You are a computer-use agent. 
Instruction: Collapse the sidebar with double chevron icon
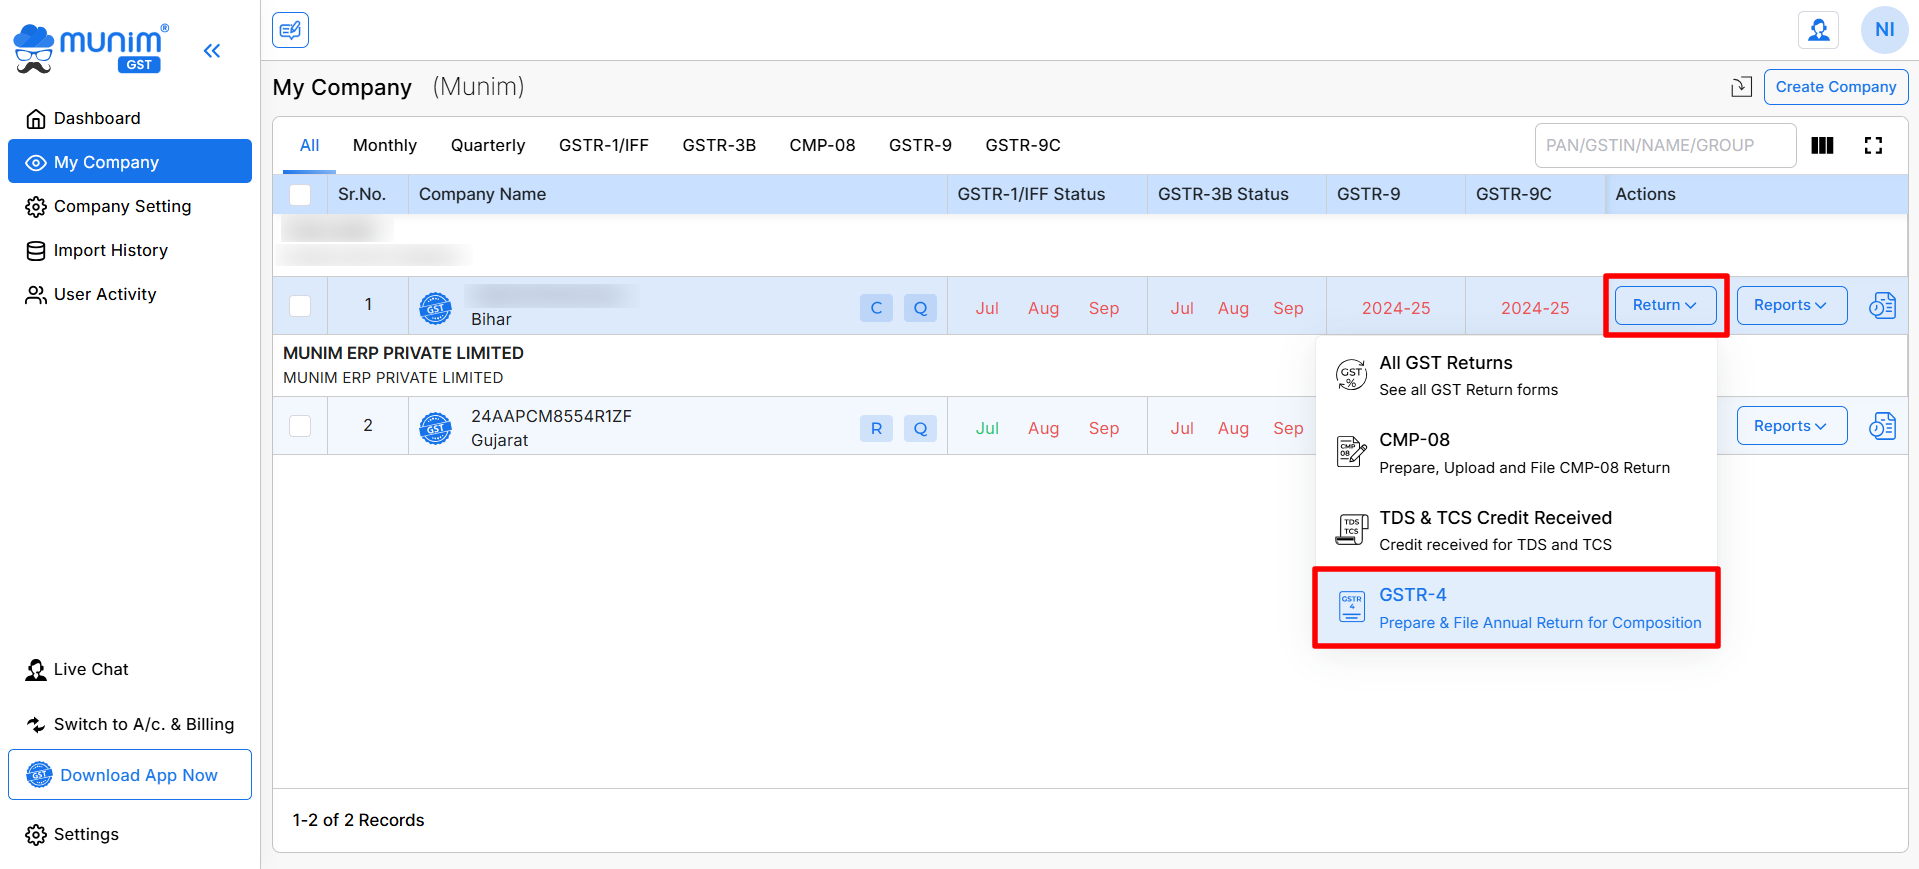(x=212, y=50)
